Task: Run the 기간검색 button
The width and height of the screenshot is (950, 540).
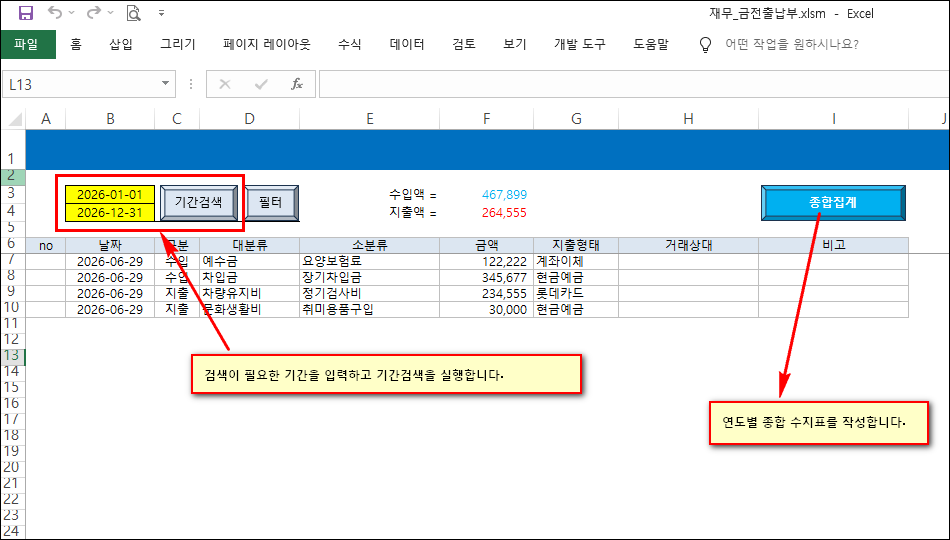Action: tap(199, 202)
